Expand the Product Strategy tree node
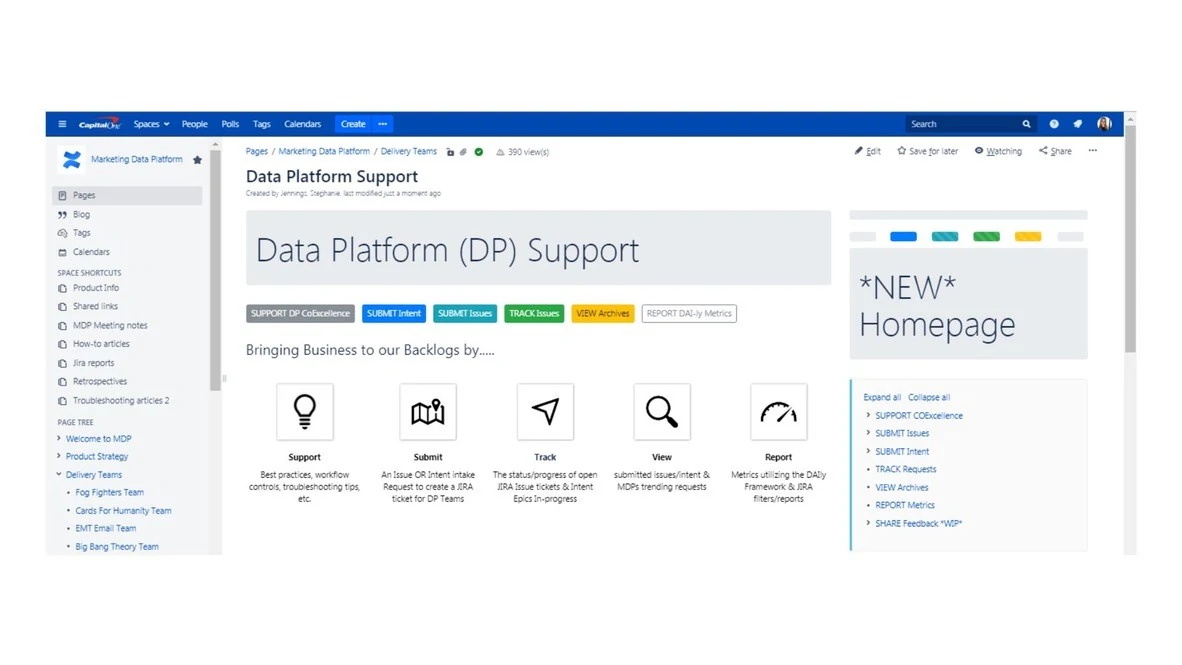Image resolution: width=1182 pixels, height=665 pixels. pyautogui.click(x=59, y=456)
